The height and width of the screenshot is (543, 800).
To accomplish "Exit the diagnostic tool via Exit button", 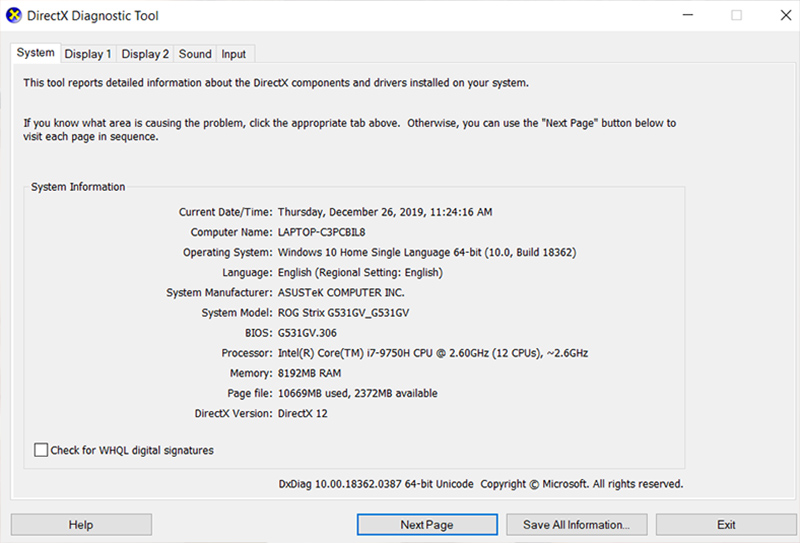I will 726,525.
